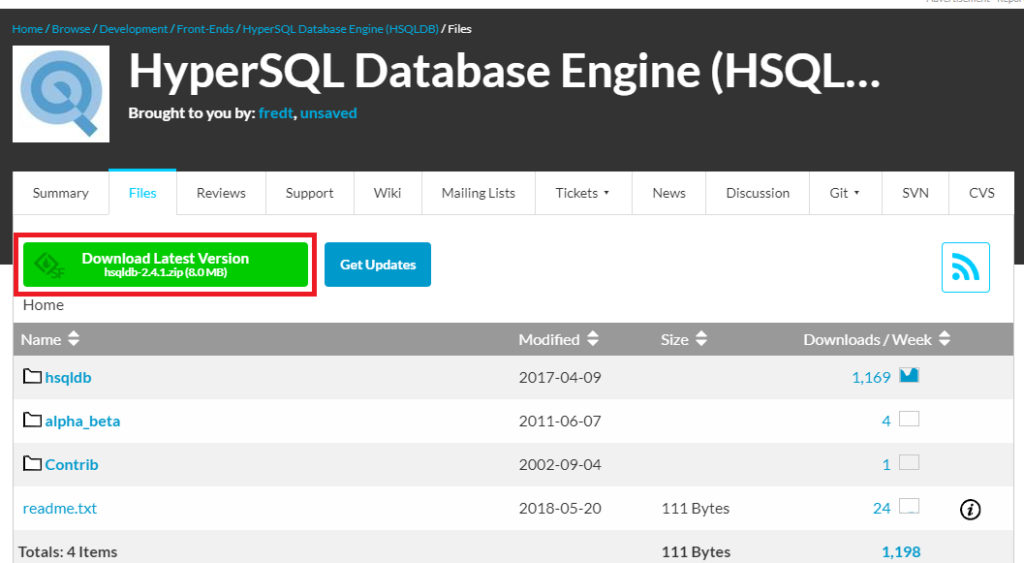Open the Reviews tab
Image resolution: width=1024 pixels, height=563 pixels.
point(221,193)
